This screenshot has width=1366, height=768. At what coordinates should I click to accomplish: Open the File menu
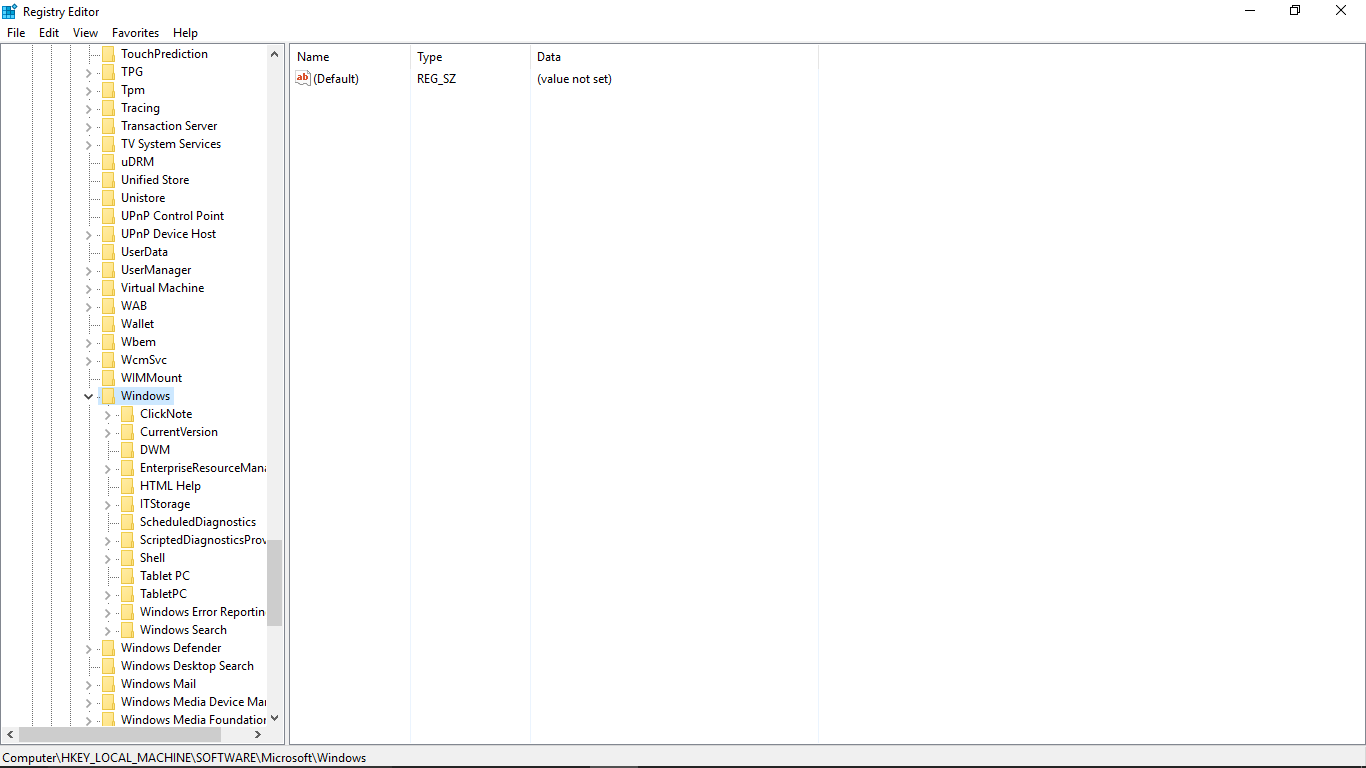(x=16, y=32)
